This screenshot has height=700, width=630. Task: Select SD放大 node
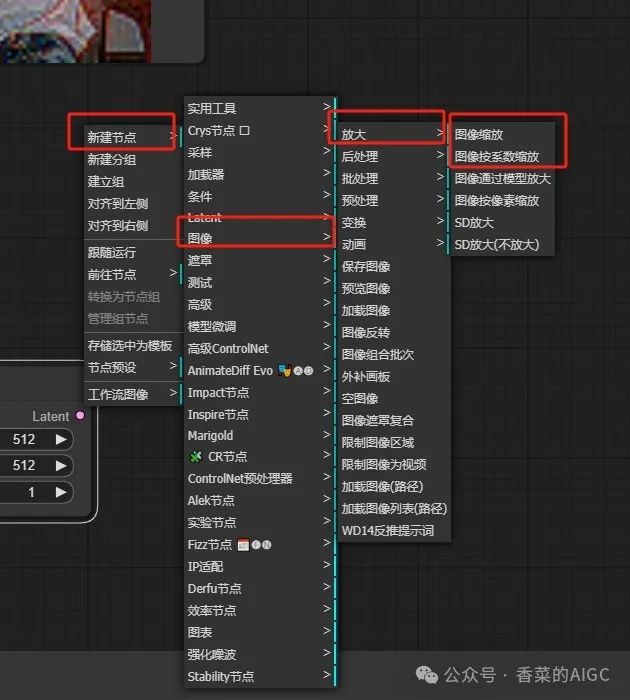tap(502, 222)
